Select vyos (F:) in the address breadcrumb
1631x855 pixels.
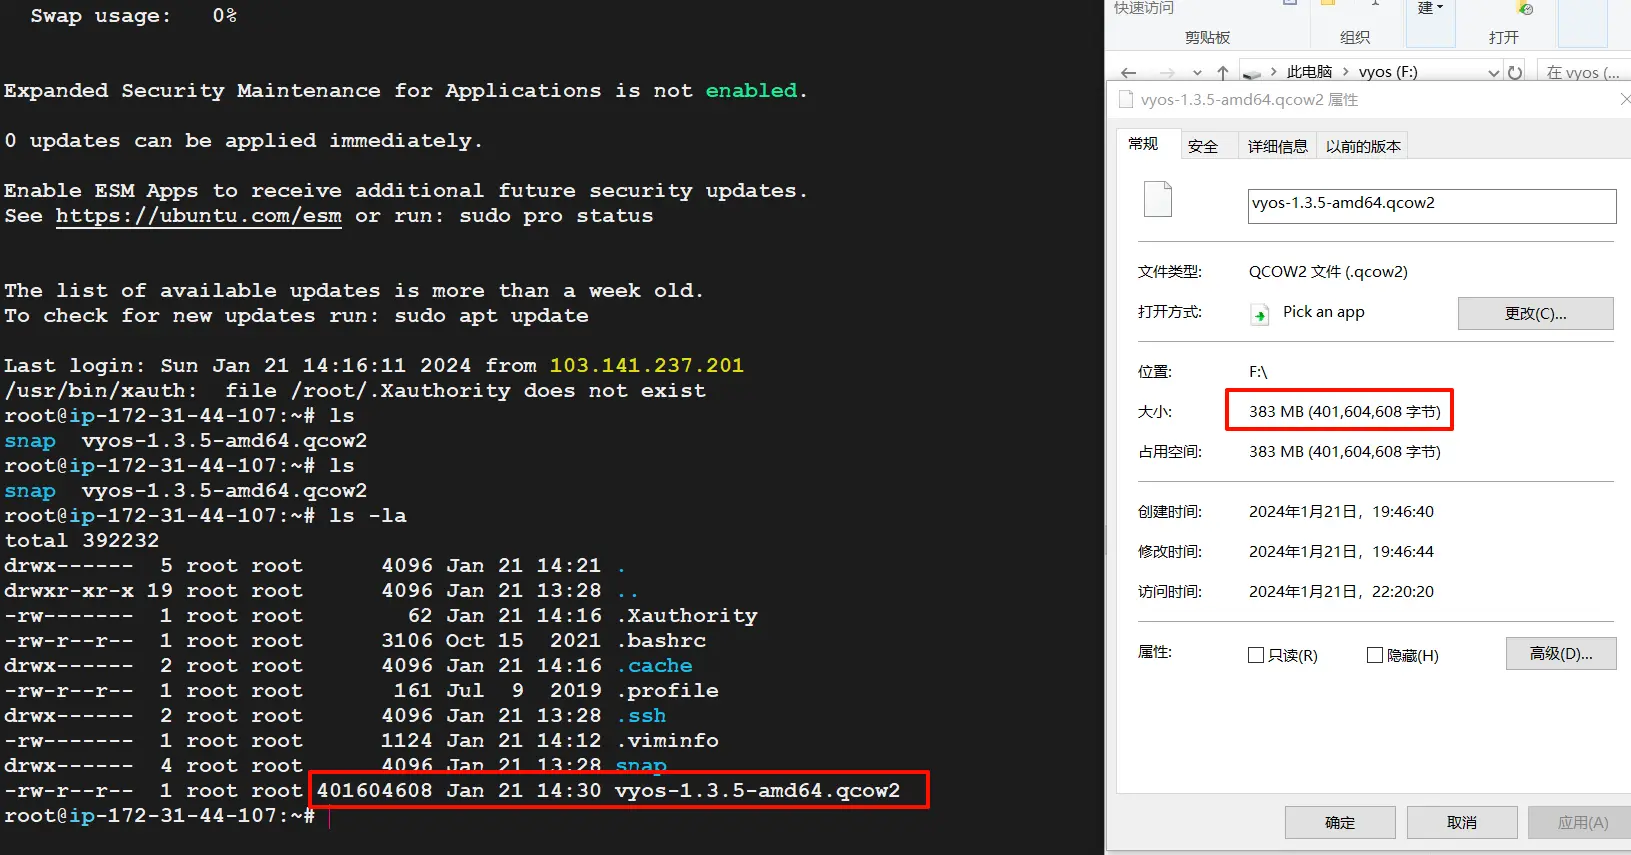1388,72
